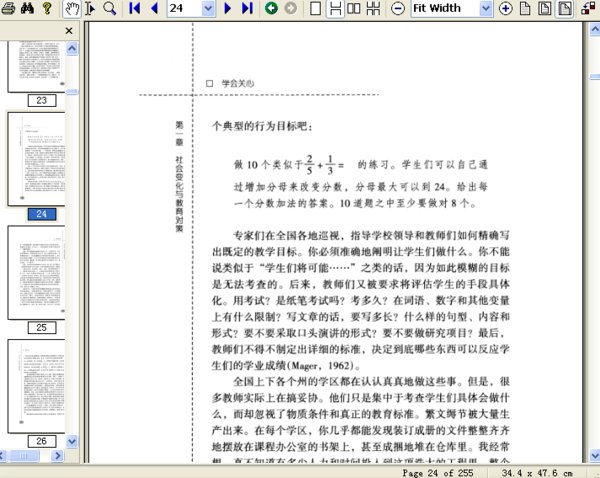Switch to single page layout
Viewport: 600px width, 478px height.
click(x=315, y=8)
